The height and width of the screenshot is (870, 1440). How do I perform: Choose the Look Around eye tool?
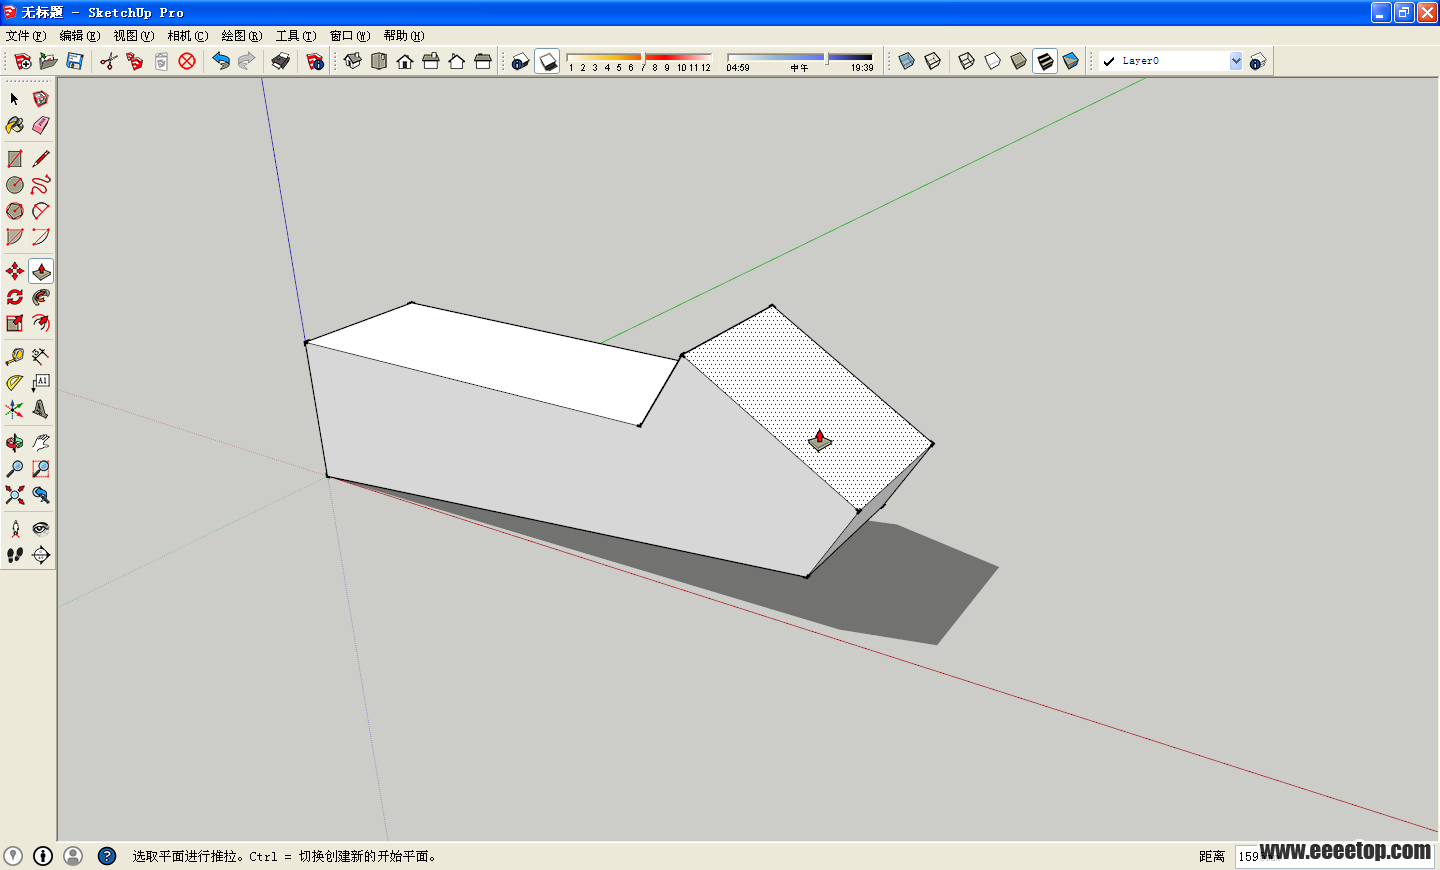tap(41, 529)
